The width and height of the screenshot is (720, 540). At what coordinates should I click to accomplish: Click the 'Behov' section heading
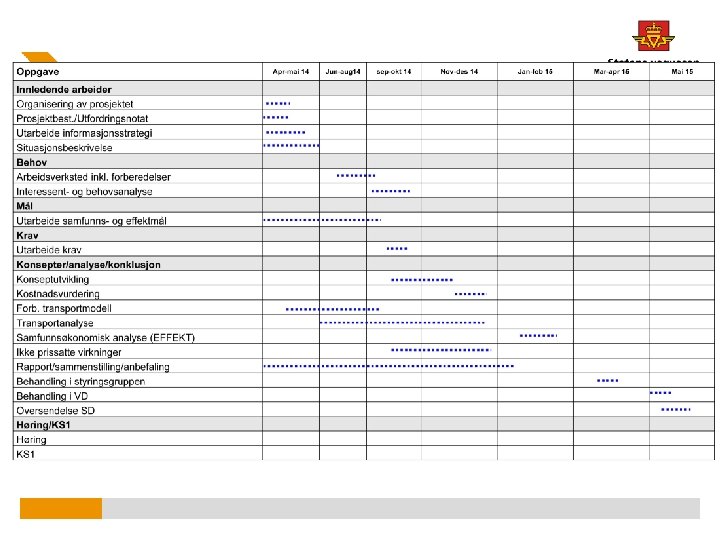[x=32, y=163]
